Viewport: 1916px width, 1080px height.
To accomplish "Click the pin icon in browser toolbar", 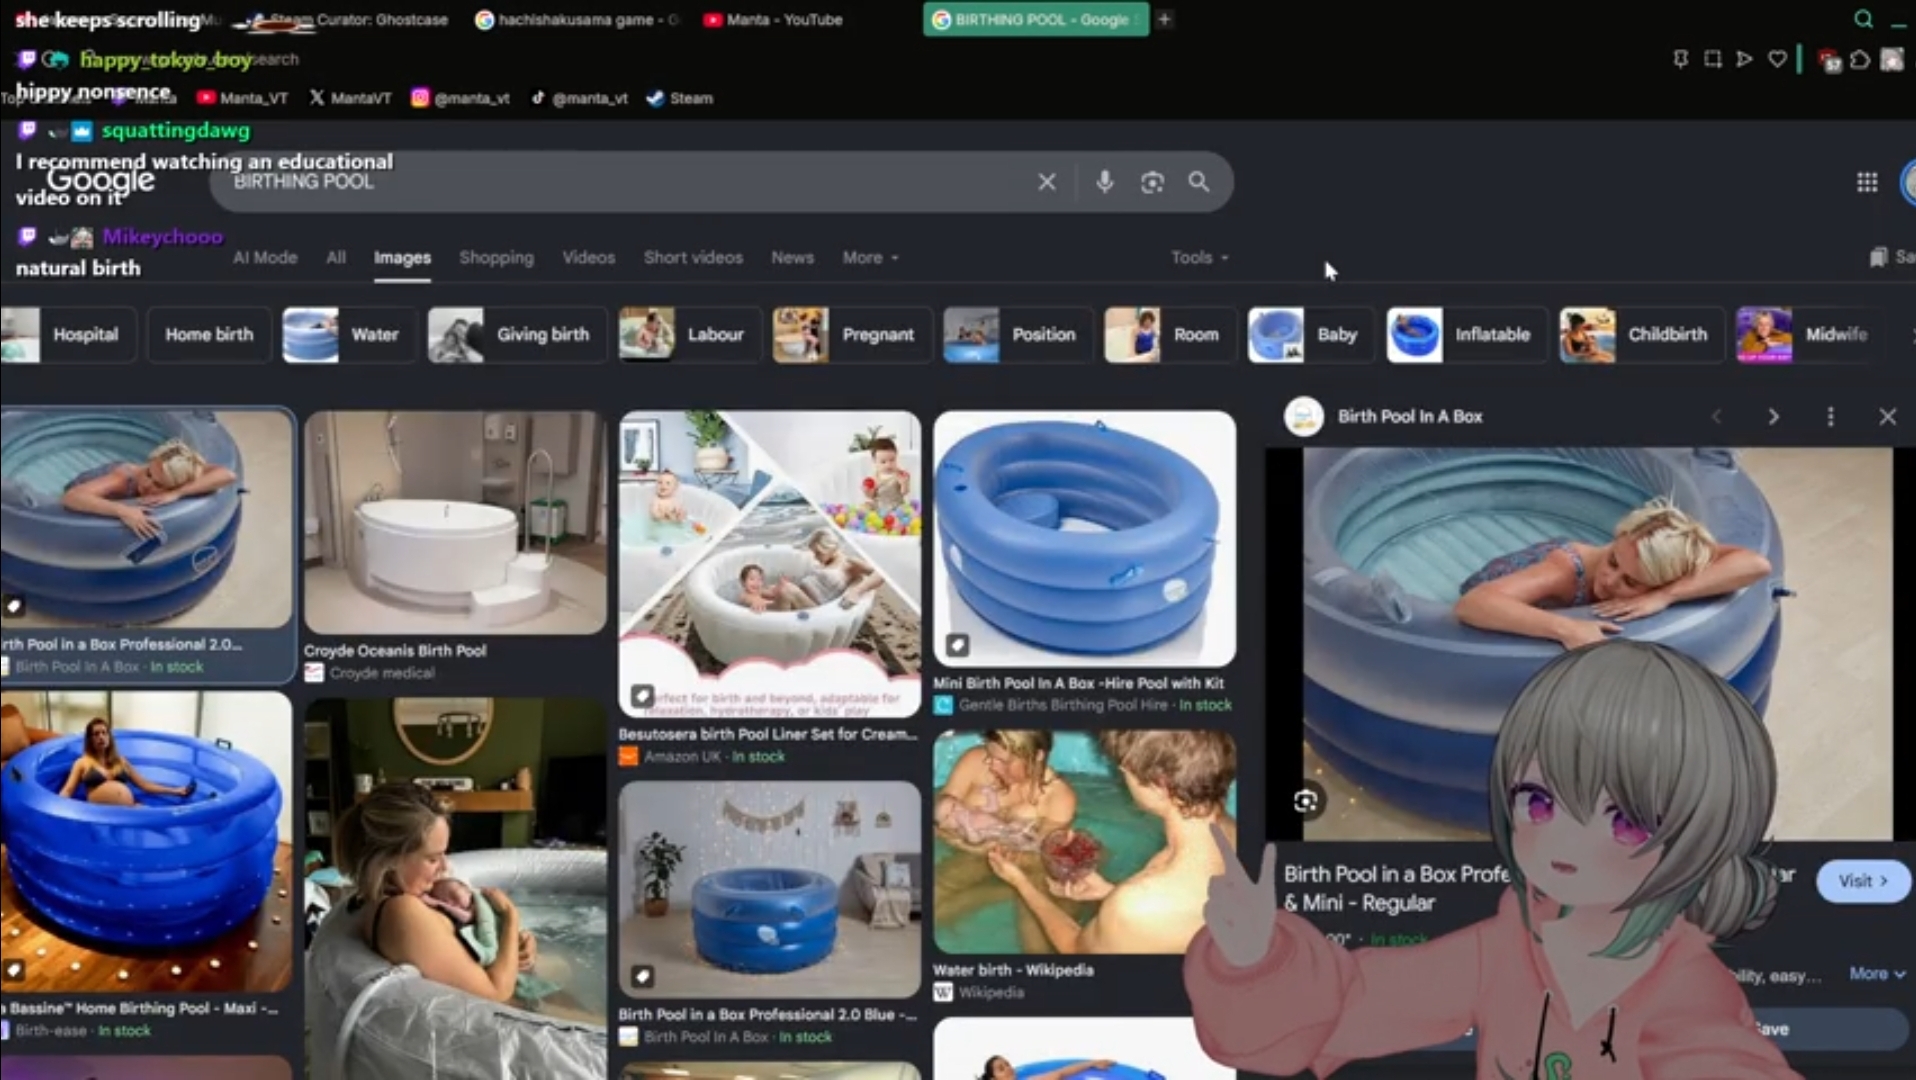I will click(x=1680, y=59).
